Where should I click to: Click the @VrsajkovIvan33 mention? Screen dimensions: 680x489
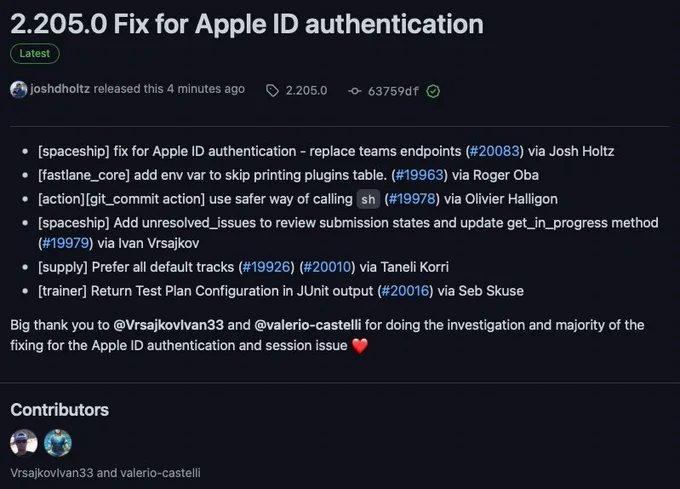click(x=168, y=325)
